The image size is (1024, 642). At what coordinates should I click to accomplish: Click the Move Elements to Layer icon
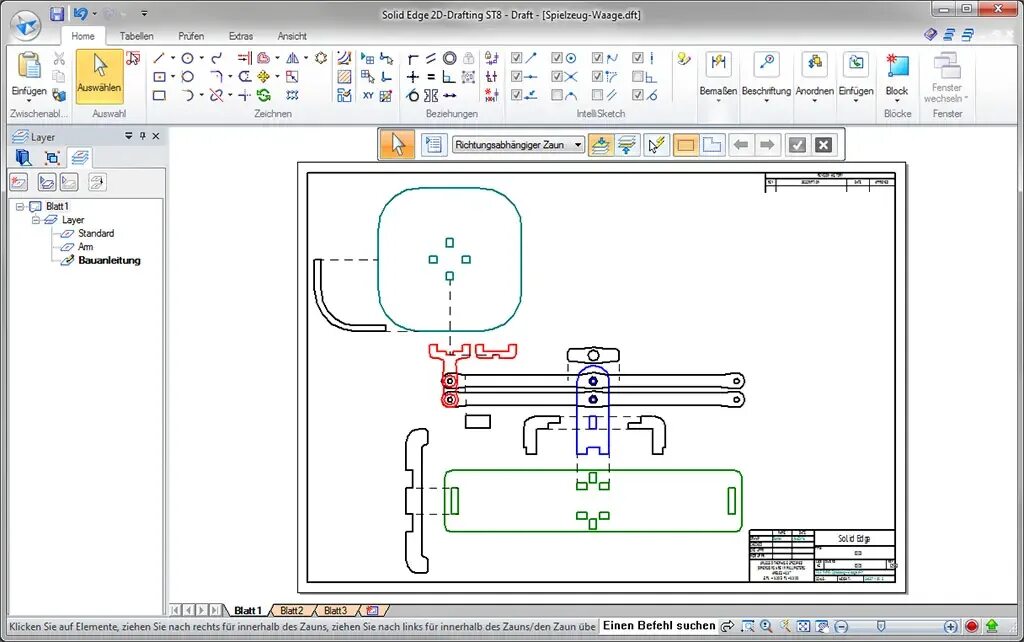pyautogui.click(x=97, y=182)
